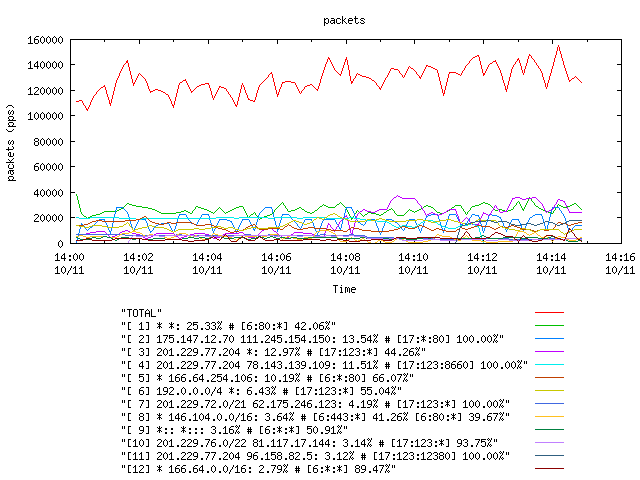Click the slate blue legend line for entry [11]

coord(549,456)
